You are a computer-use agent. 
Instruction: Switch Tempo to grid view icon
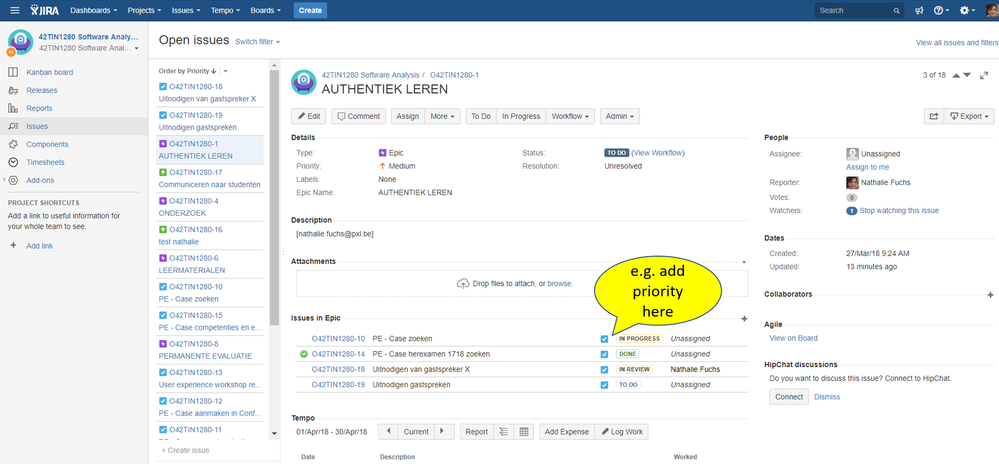click(524, 431)
